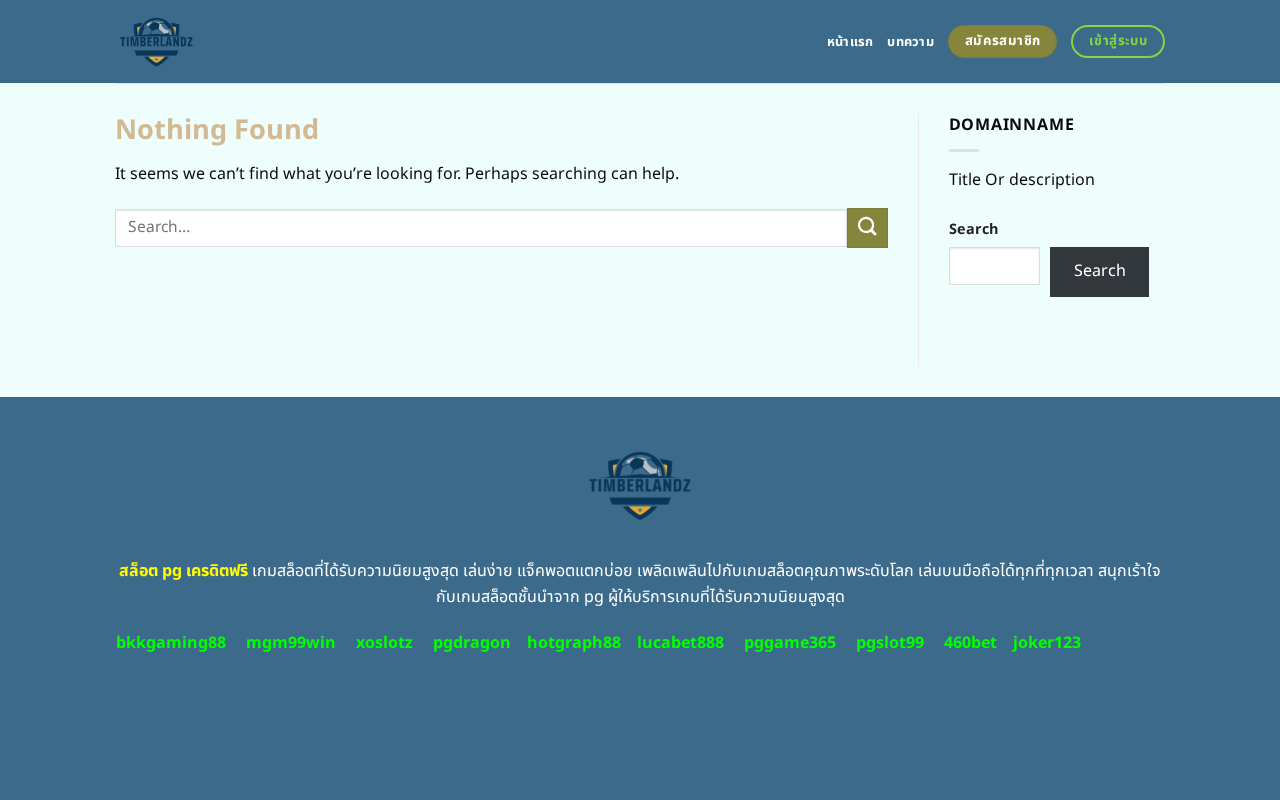This screenshot has height=800, width=1280.
Task: Open the hotgraph88 link
Action: pyautogui.click(x=574, y=643)
